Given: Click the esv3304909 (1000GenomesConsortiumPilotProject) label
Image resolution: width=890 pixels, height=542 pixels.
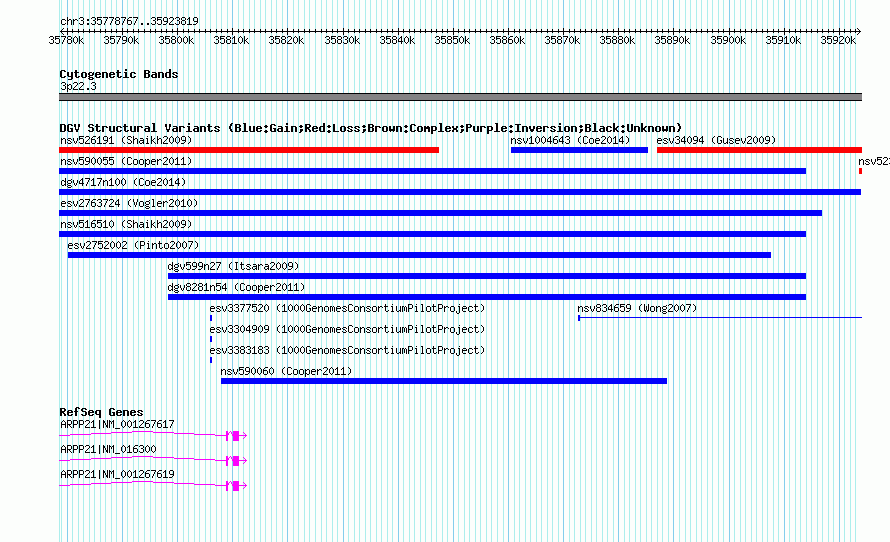Looking at the screenshot, I should click(347, 329).
